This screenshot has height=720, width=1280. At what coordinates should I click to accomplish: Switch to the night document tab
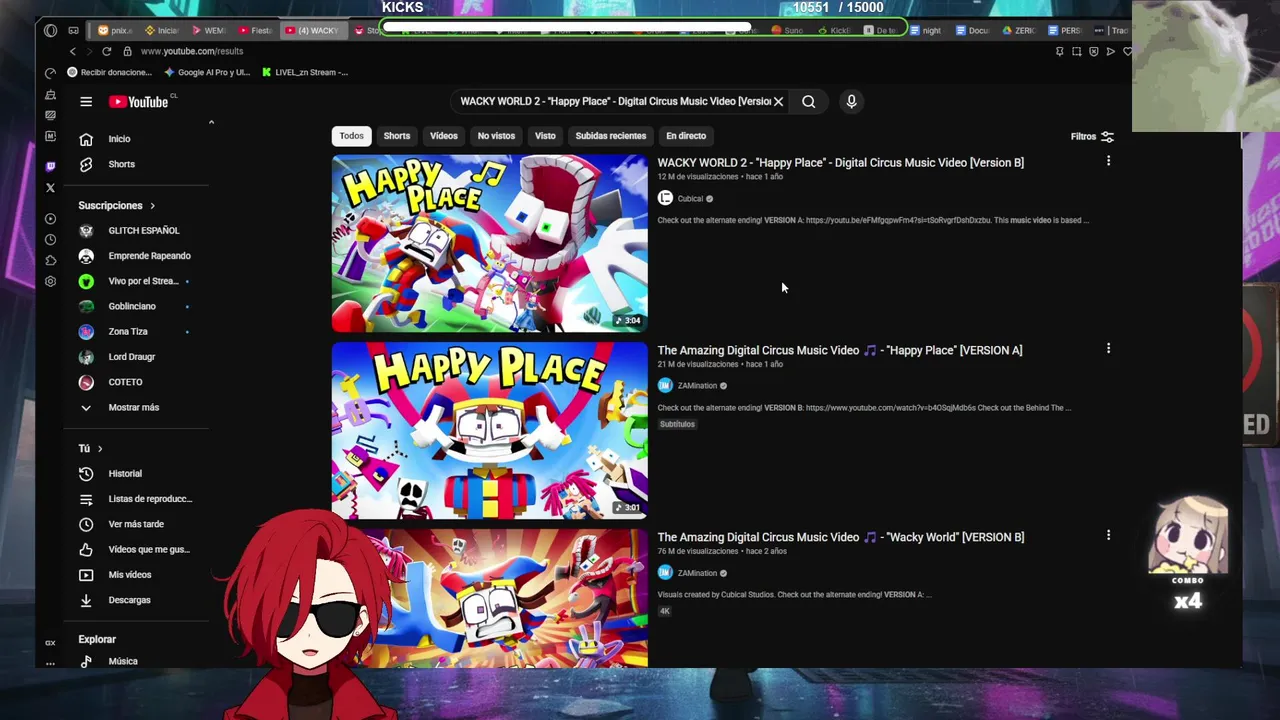[925, 30]
